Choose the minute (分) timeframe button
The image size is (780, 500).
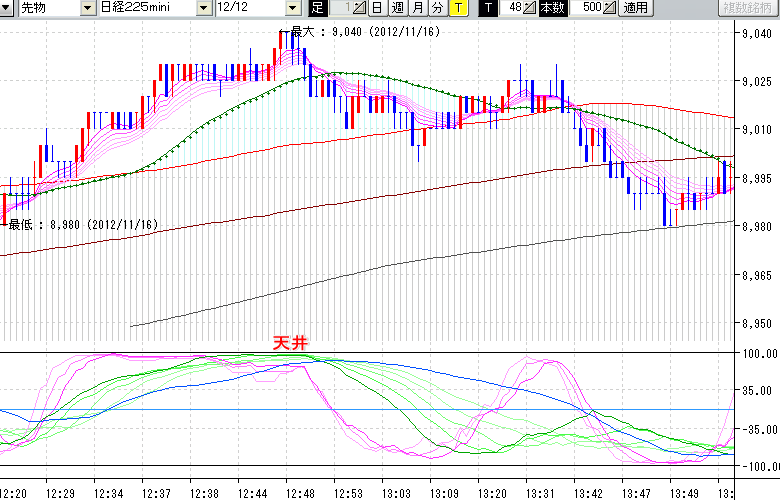coord(437,8)
